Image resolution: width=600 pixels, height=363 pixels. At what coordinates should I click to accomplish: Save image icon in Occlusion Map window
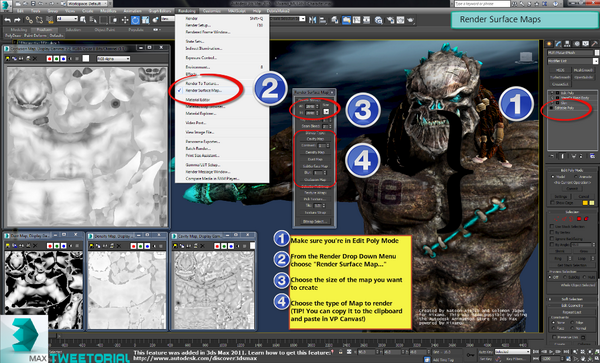(x=8, y=59)
